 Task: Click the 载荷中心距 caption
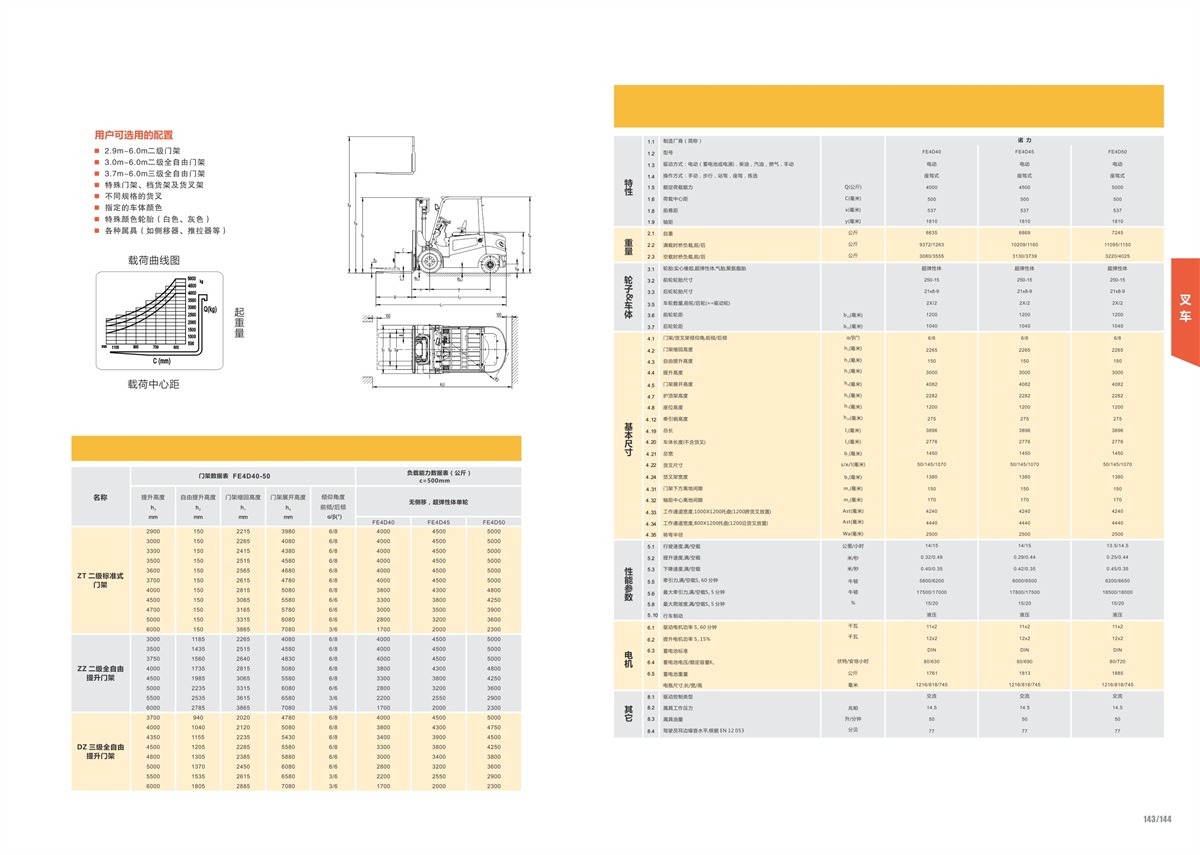coord(154,383)
